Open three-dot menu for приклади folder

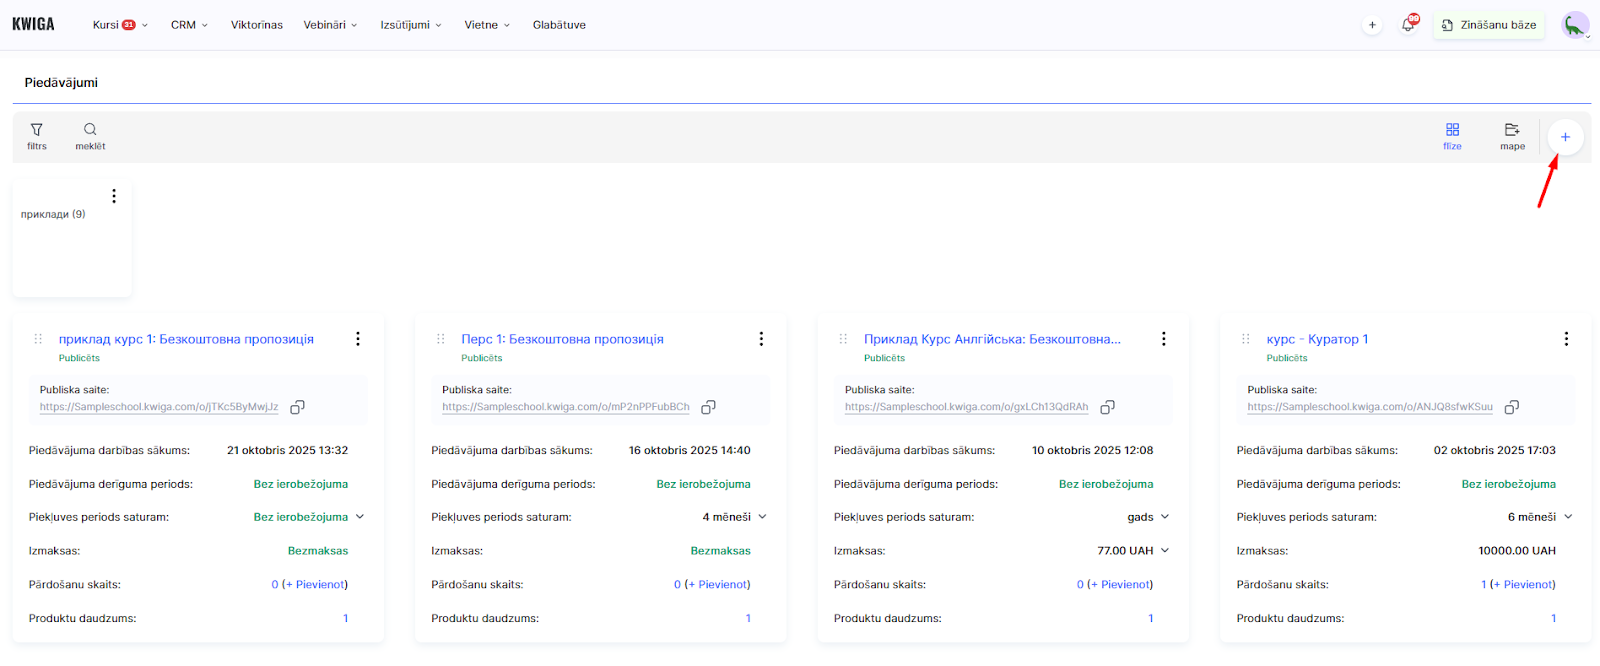[x=114, y=196]
